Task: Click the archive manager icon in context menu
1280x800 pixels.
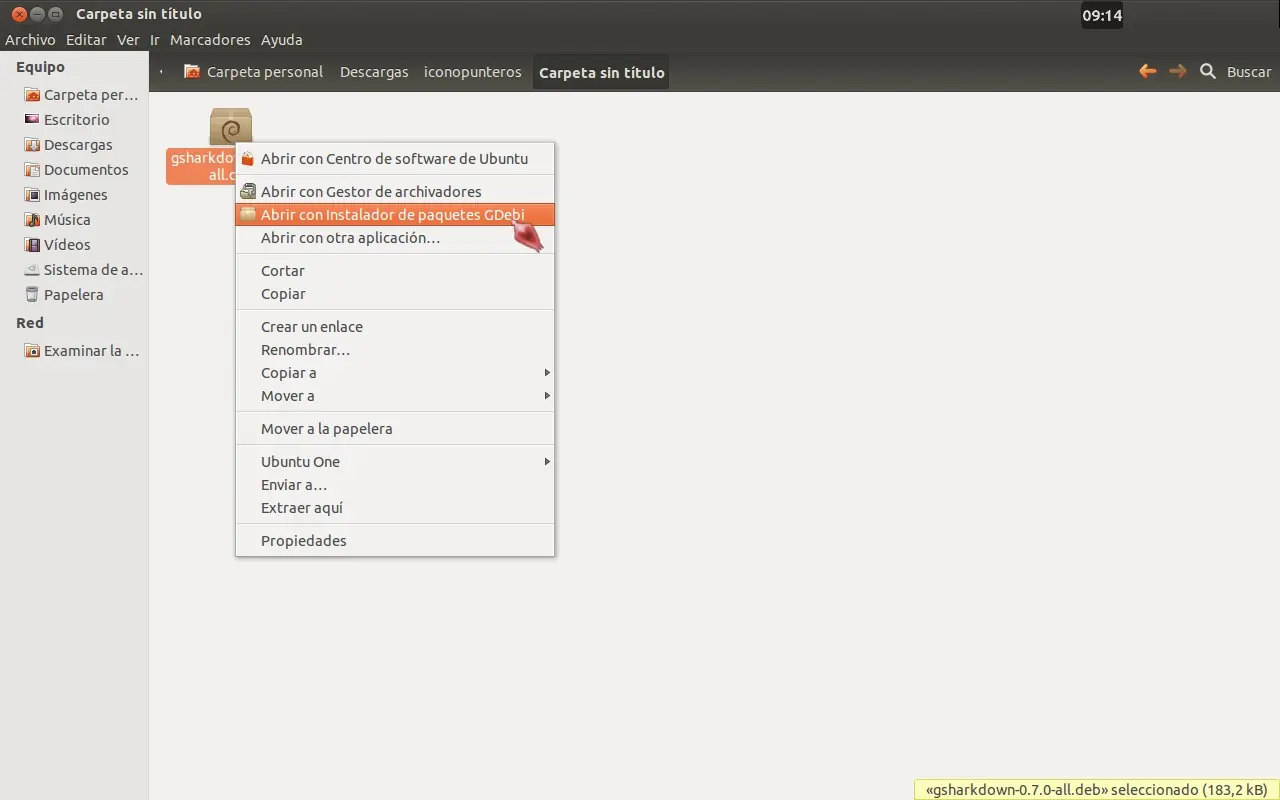Action: point(247,191)
